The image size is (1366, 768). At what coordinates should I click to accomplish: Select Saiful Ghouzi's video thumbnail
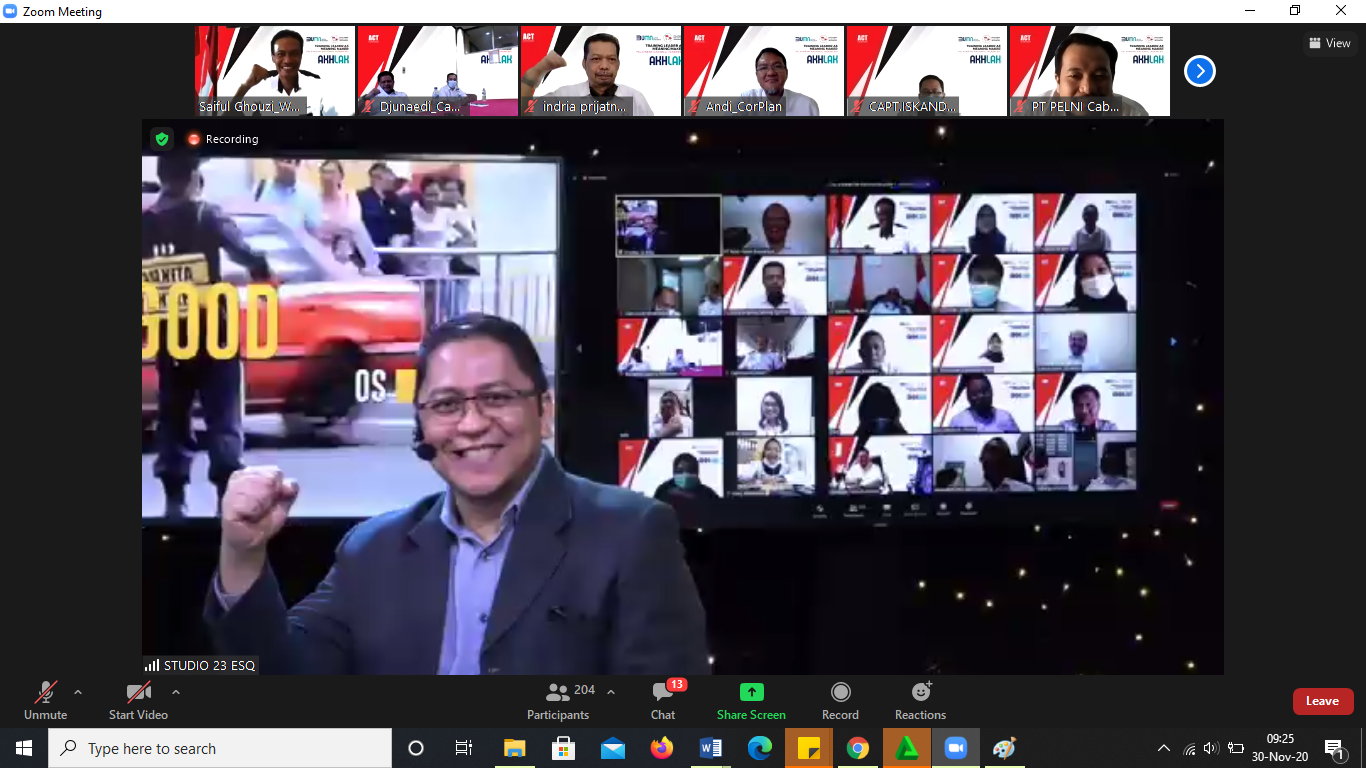click(275, 71)
